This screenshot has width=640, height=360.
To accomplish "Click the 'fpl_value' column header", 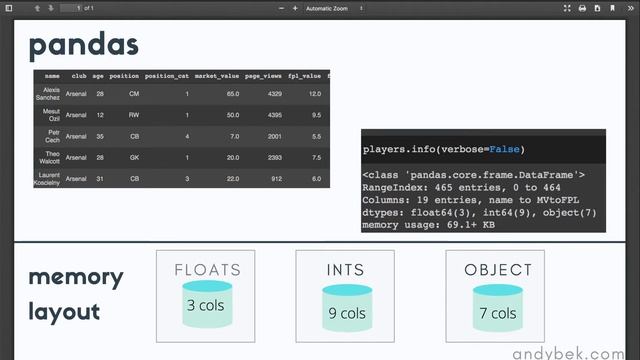I will coord(304,76).
